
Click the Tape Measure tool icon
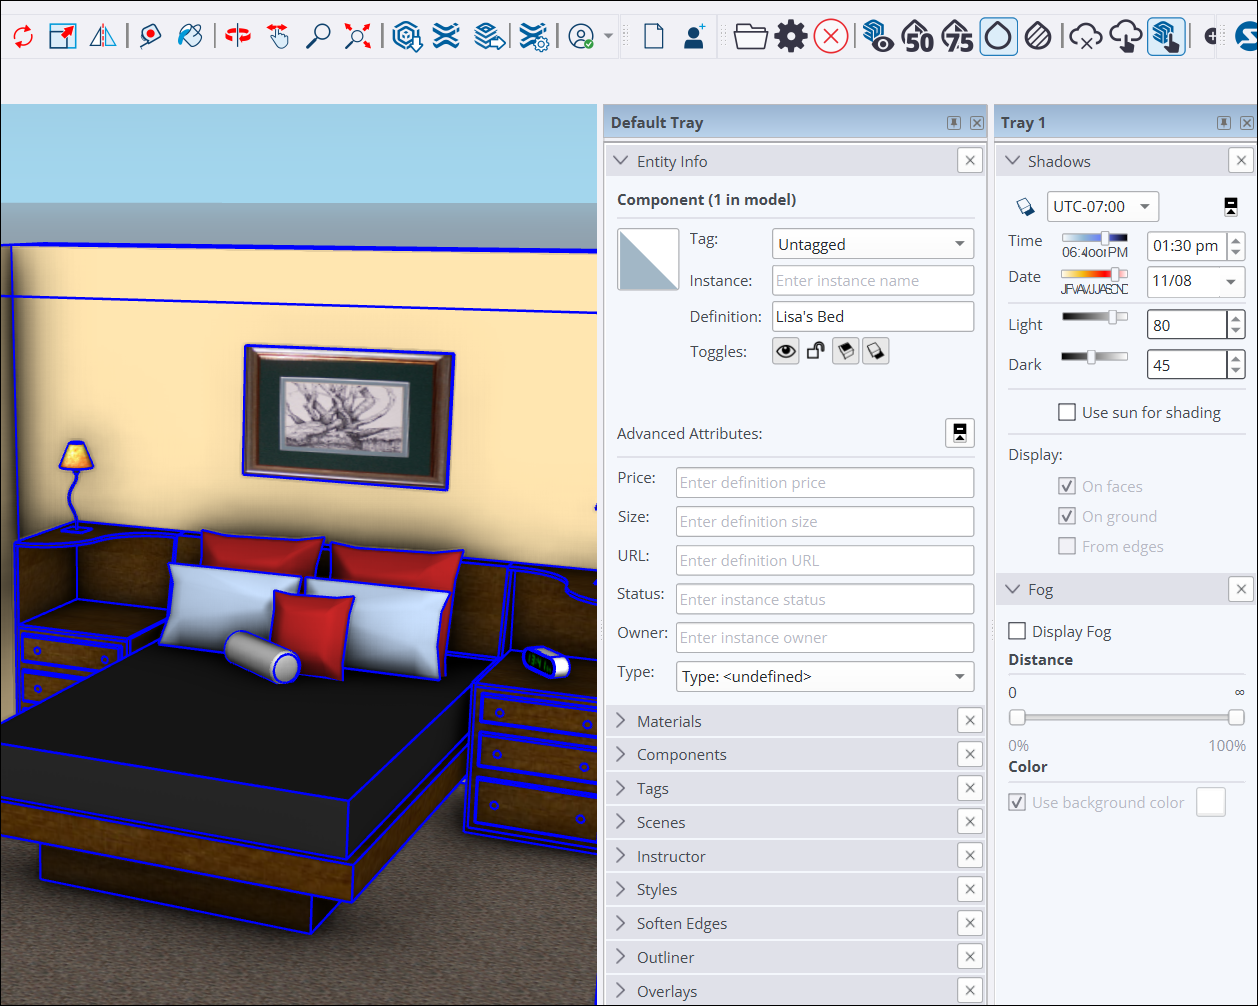150,37
